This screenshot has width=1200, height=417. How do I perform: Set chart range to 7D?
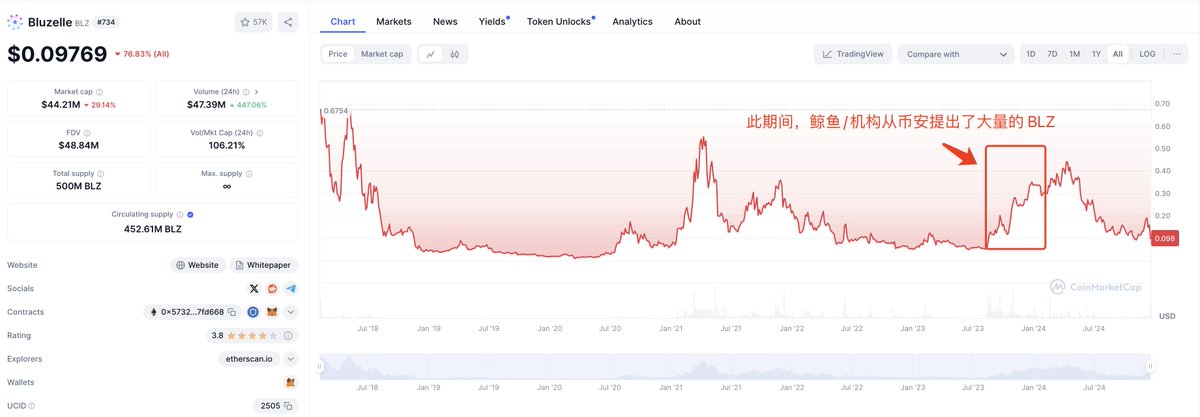coord(1052,54)
